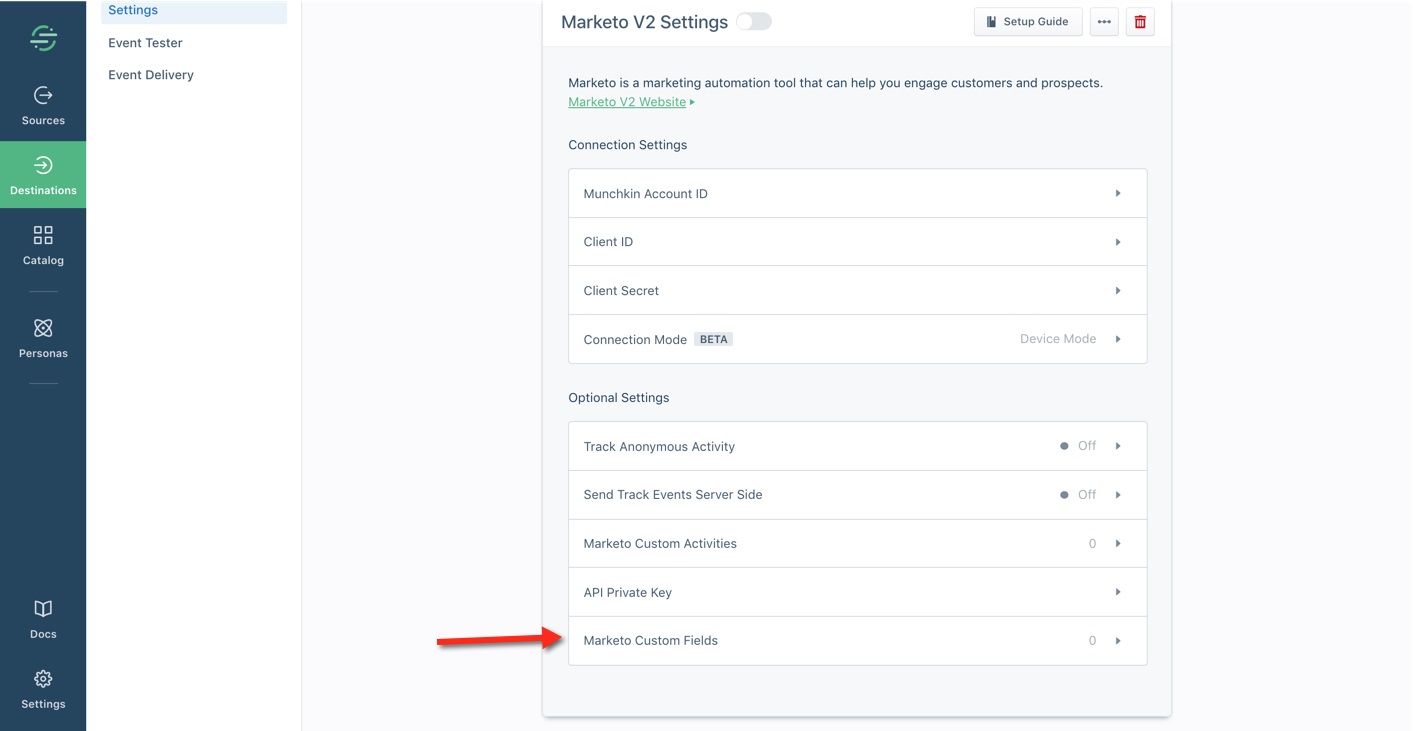Expand the Munchkin Account ID setting
The width and height of the screenshot is (1413, 731).
coord(857,193)
